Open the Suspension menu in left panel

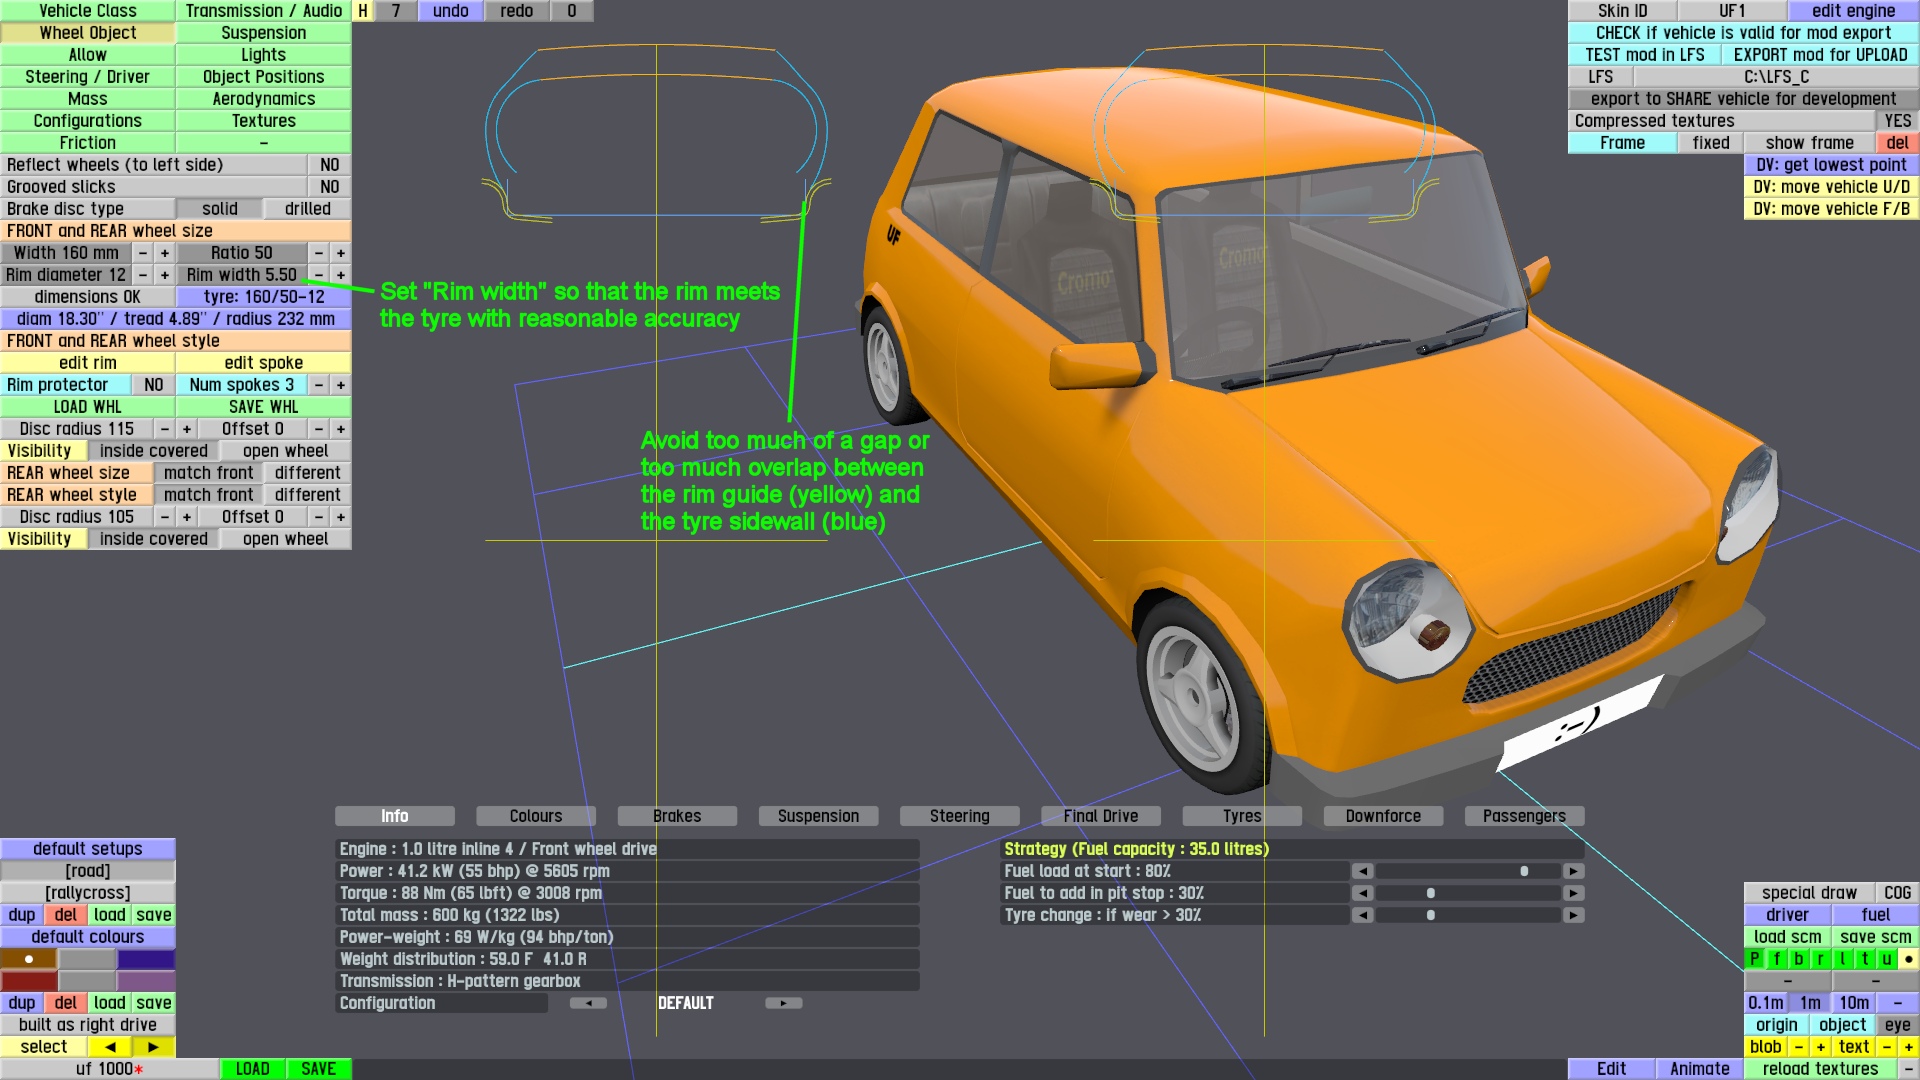pyautogui.click(x=263, y=33)
